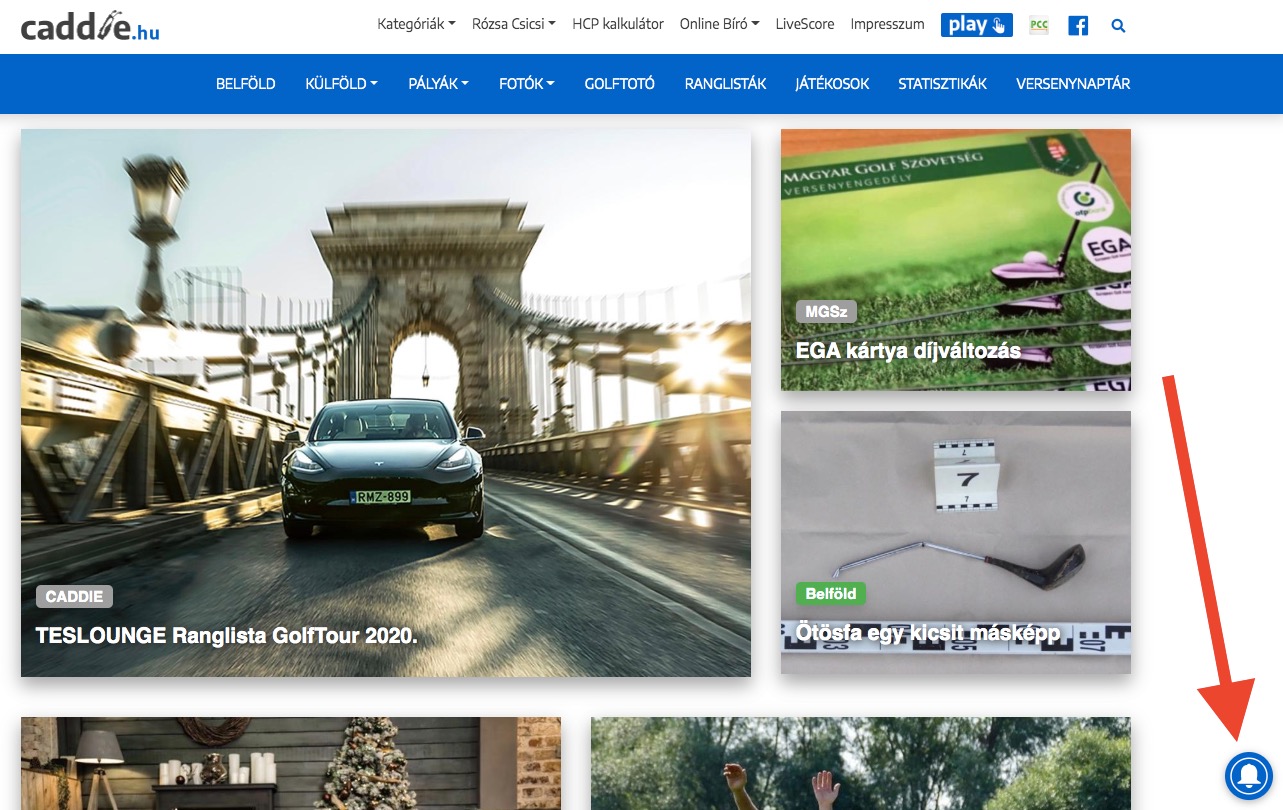Open the PCC icon link

coord(1039,25)
